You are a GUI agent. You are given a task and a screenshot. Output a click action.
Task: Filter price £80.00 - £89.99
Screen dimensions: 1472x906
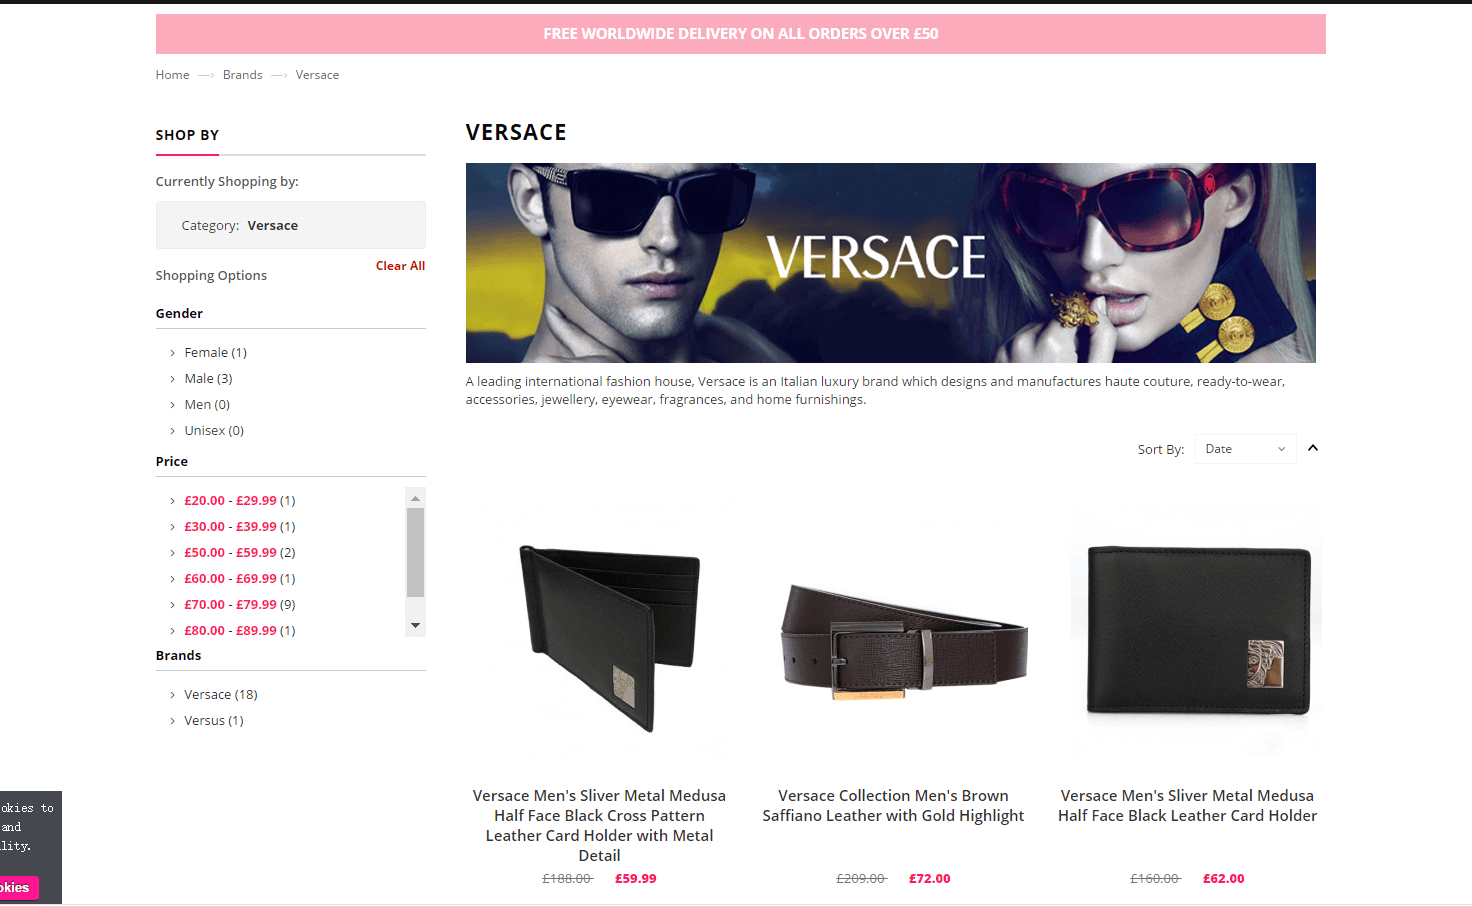240,631
